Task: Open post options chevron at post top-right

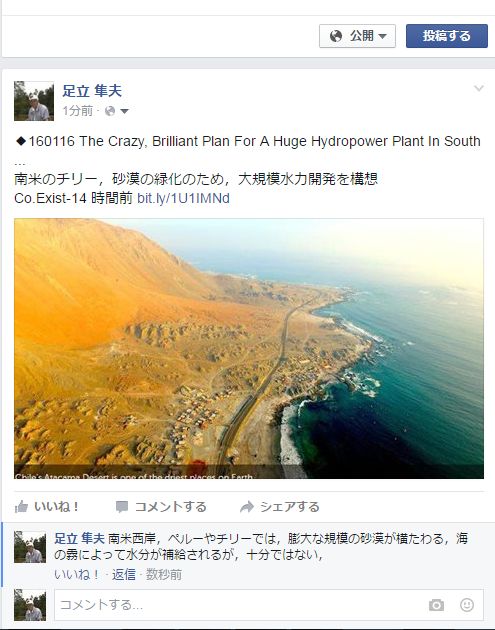Action: tap(479, 88)
